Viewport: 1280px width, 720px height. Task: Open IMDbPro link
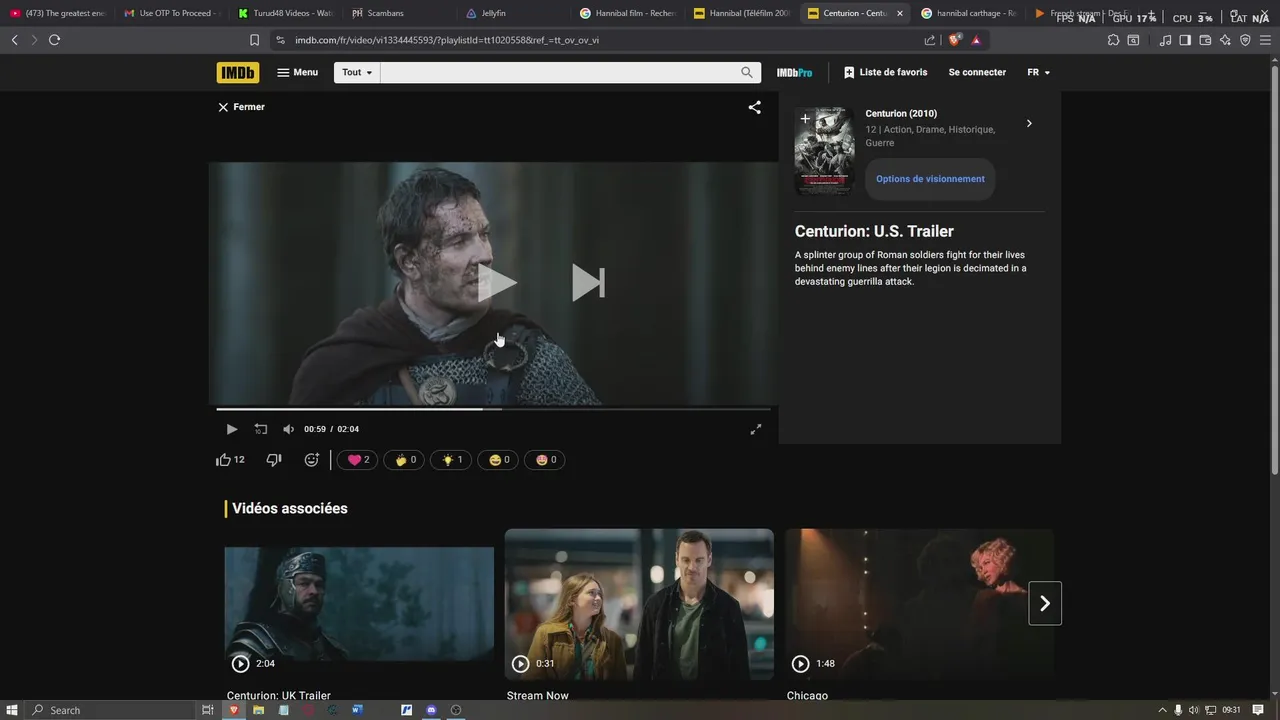pyautogui.click(x=794, y=73)
